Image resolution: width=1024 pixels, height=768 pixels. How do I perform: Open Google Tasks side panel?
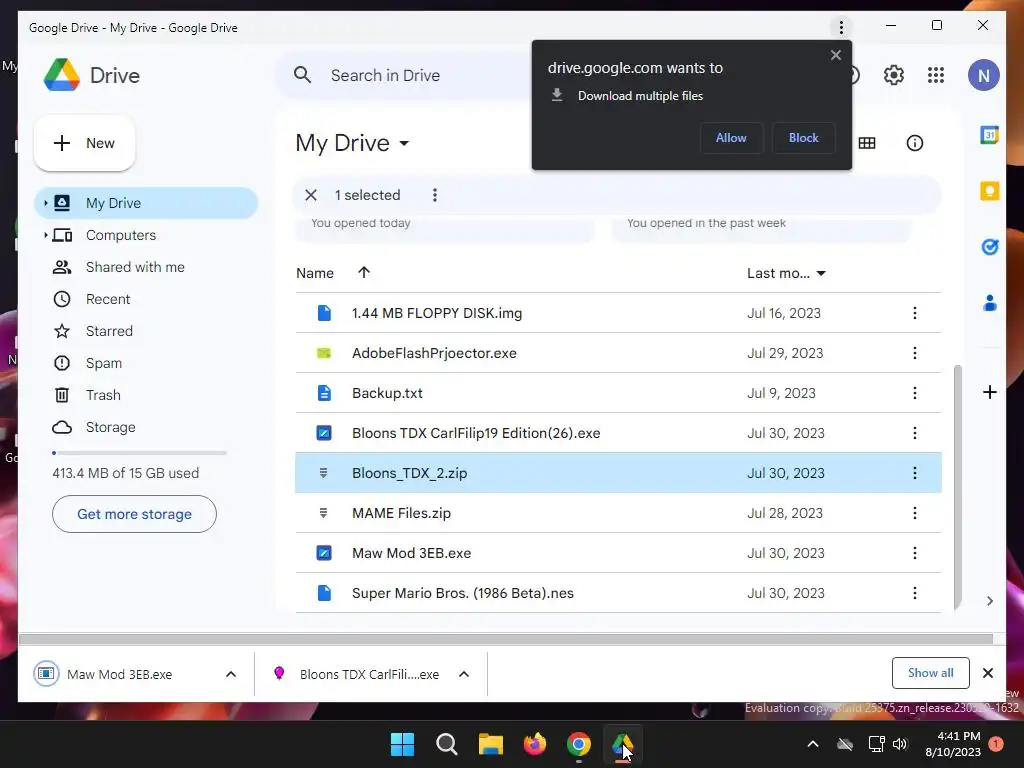pyautogui.click(x=989, y=247)
